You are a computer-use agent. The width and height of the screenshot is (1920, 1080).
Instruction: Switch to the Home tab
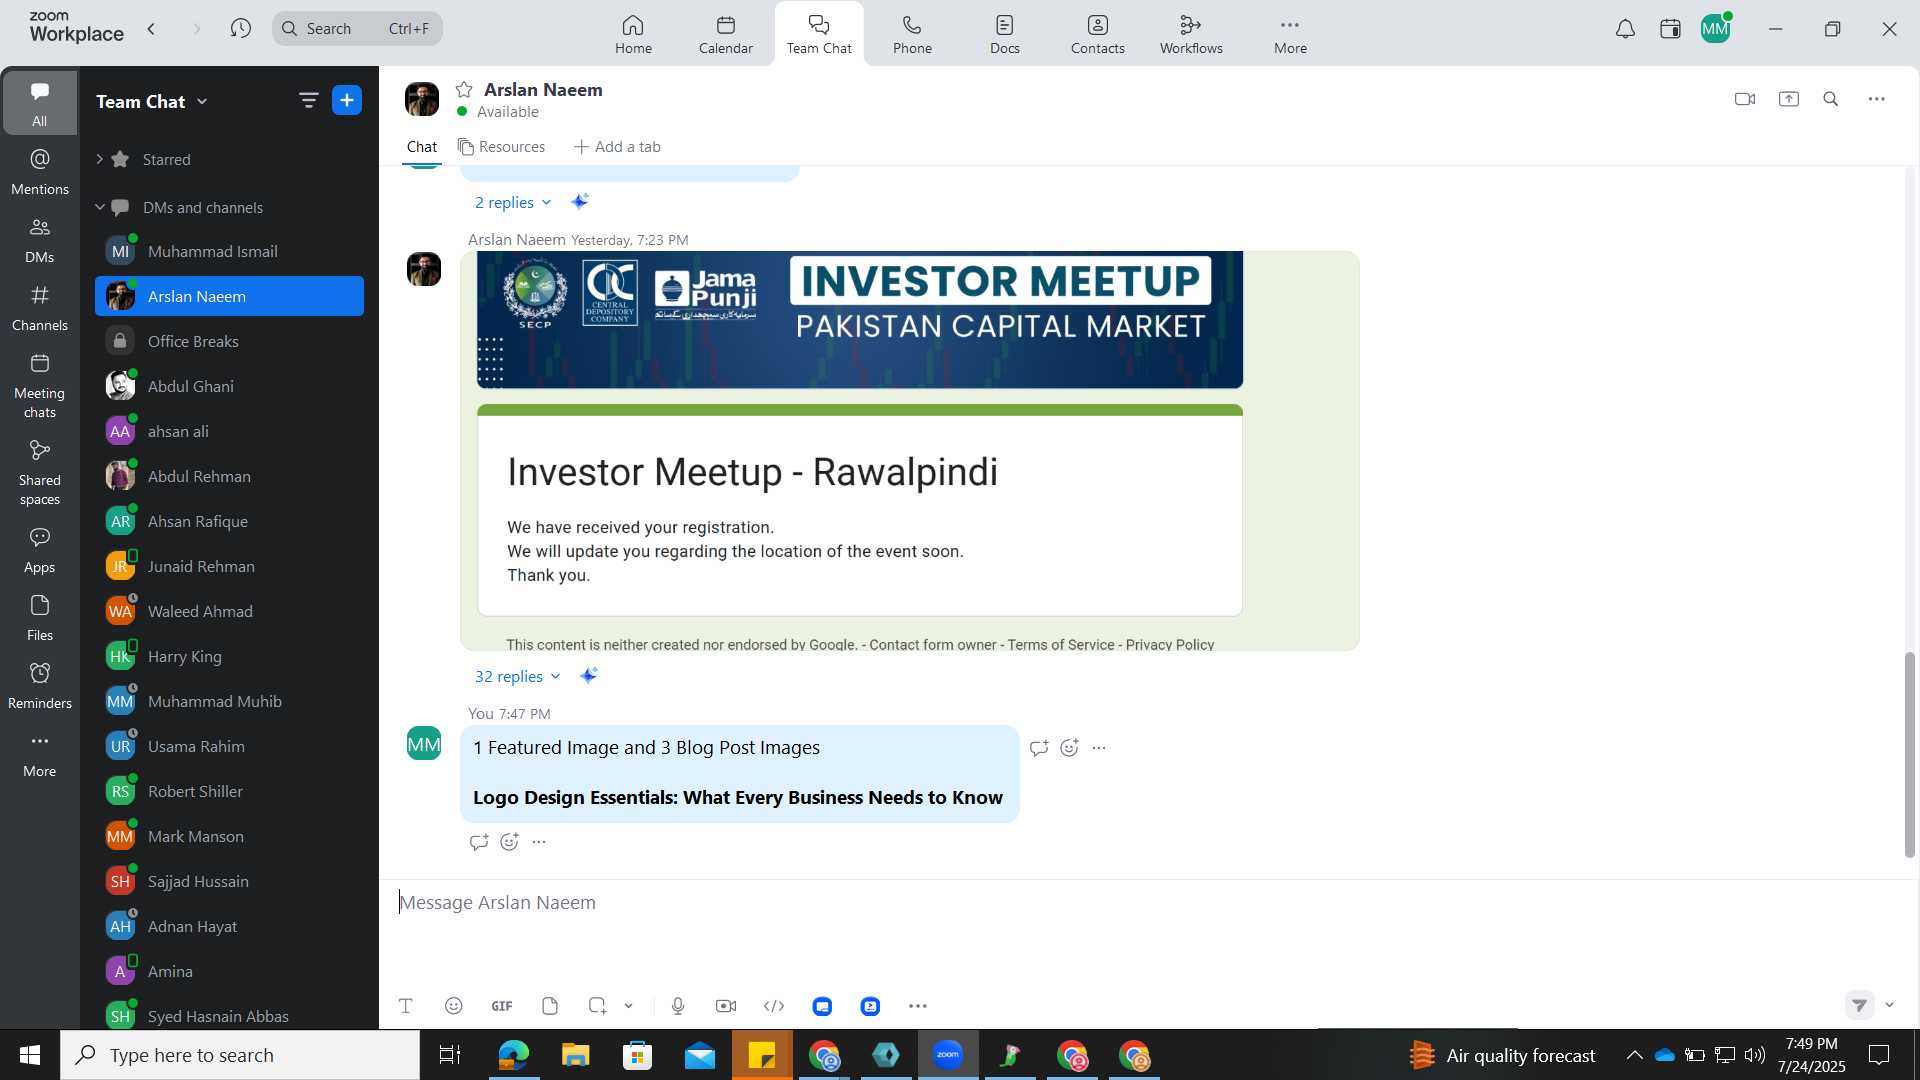pos(633,34)
